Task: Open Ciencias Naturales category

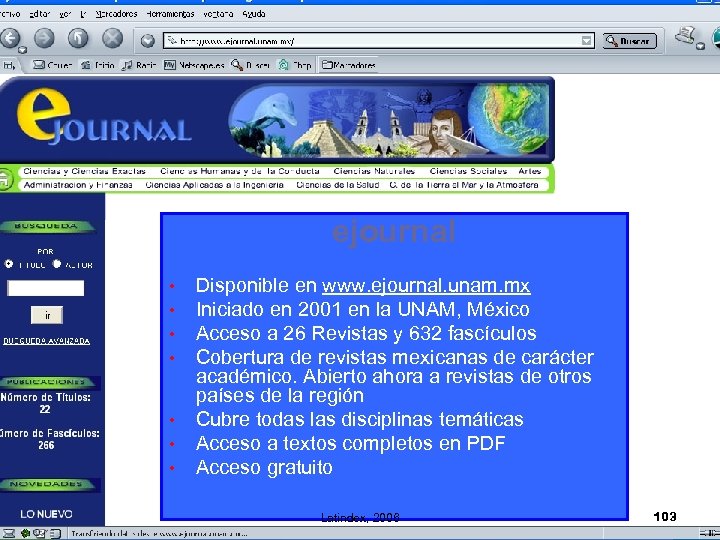Action: pos(374,171)
